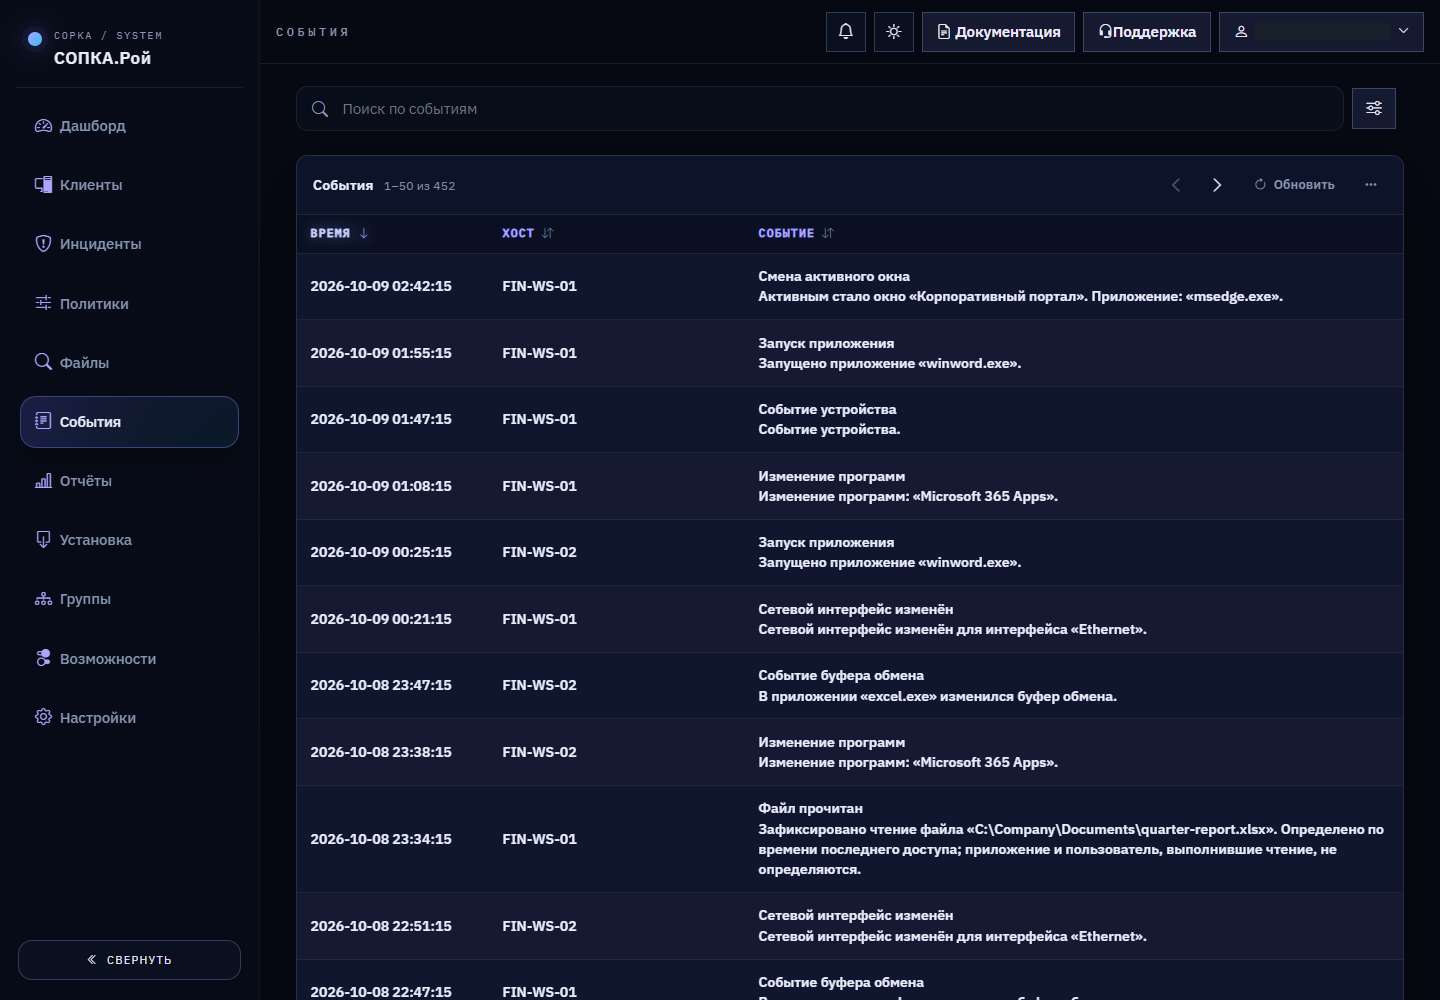Viewport: 1440px width, 1000px height.
Task: Focus the Поиск по событиям search field
Action: pos(820,108)
